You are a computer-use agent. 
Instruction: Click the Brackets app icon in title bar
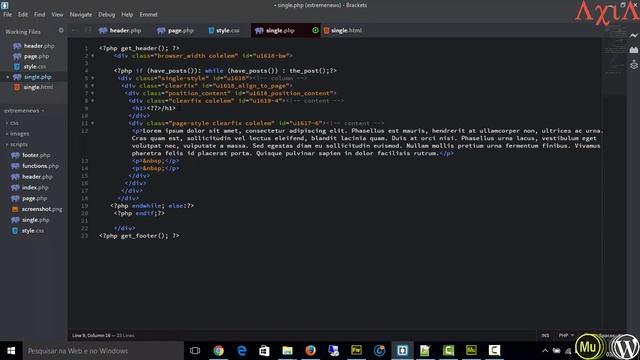[x=5, y=5]
